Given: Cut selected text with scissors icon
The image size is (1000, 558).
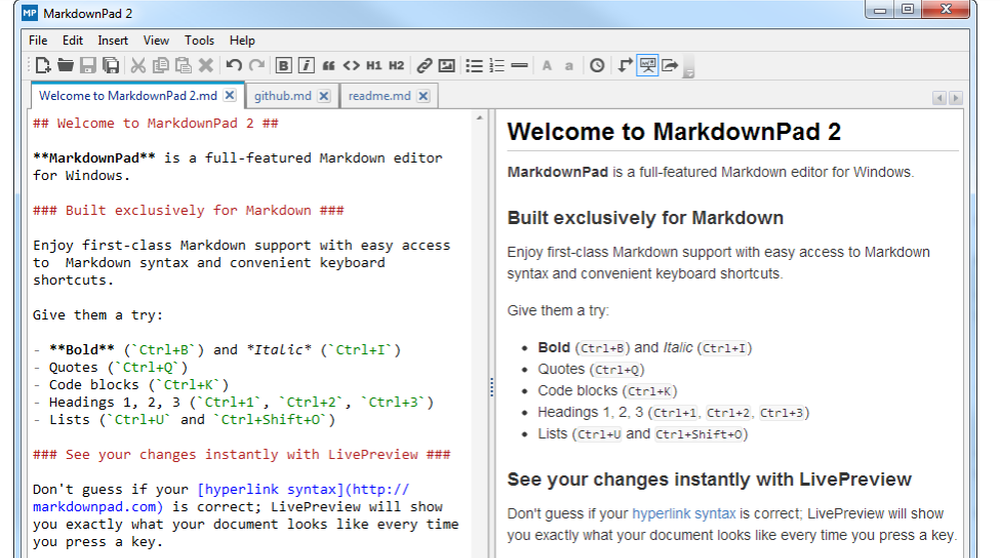Looking at the screenshot, I should pyautogui.click(x=138, y=65).
